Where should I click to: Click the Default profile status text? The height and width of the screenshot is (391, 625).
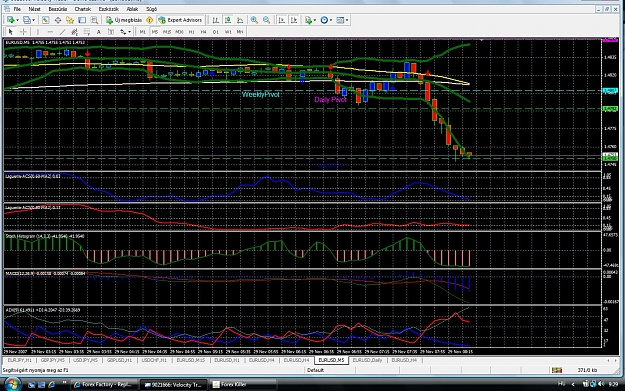[315, 370]
